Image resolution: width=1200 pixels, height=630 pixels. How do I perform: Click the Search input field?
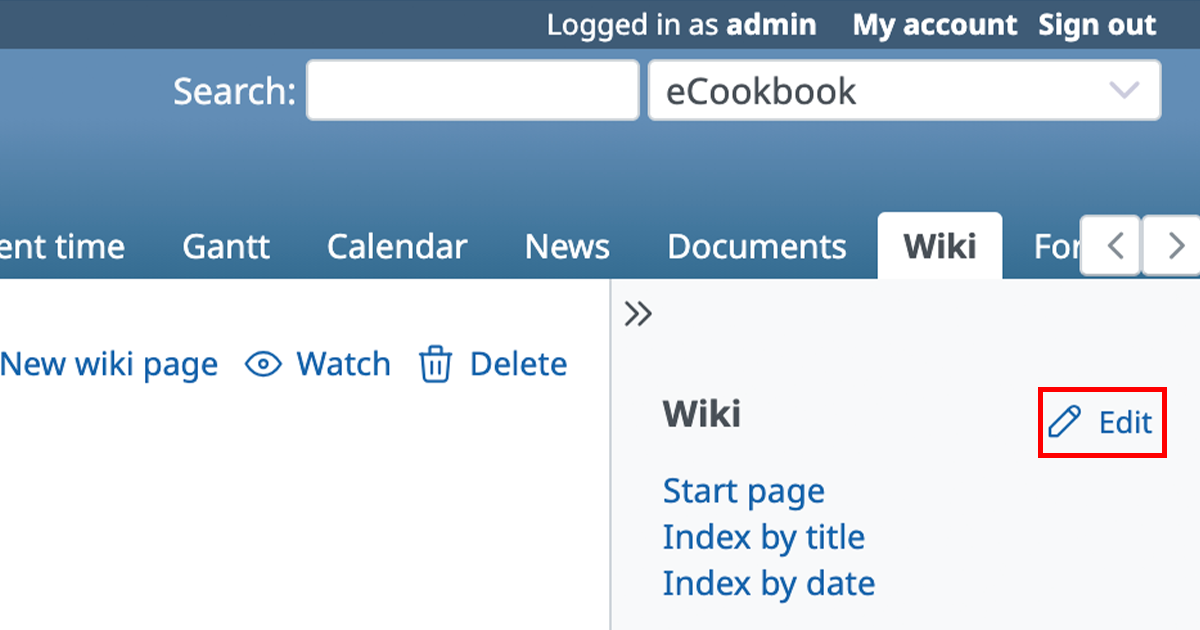point(472,91)
